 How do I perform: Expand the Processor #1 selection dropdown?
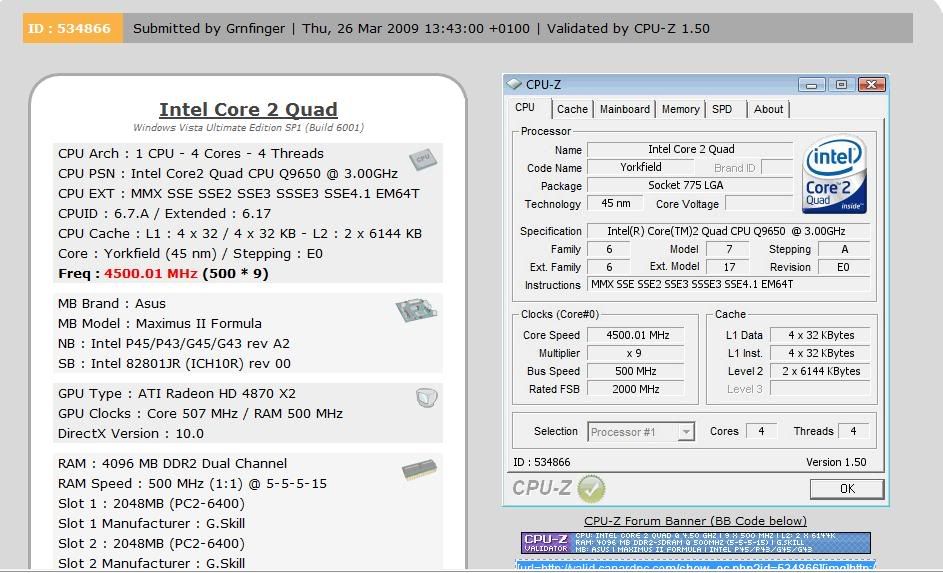[686, 432]
